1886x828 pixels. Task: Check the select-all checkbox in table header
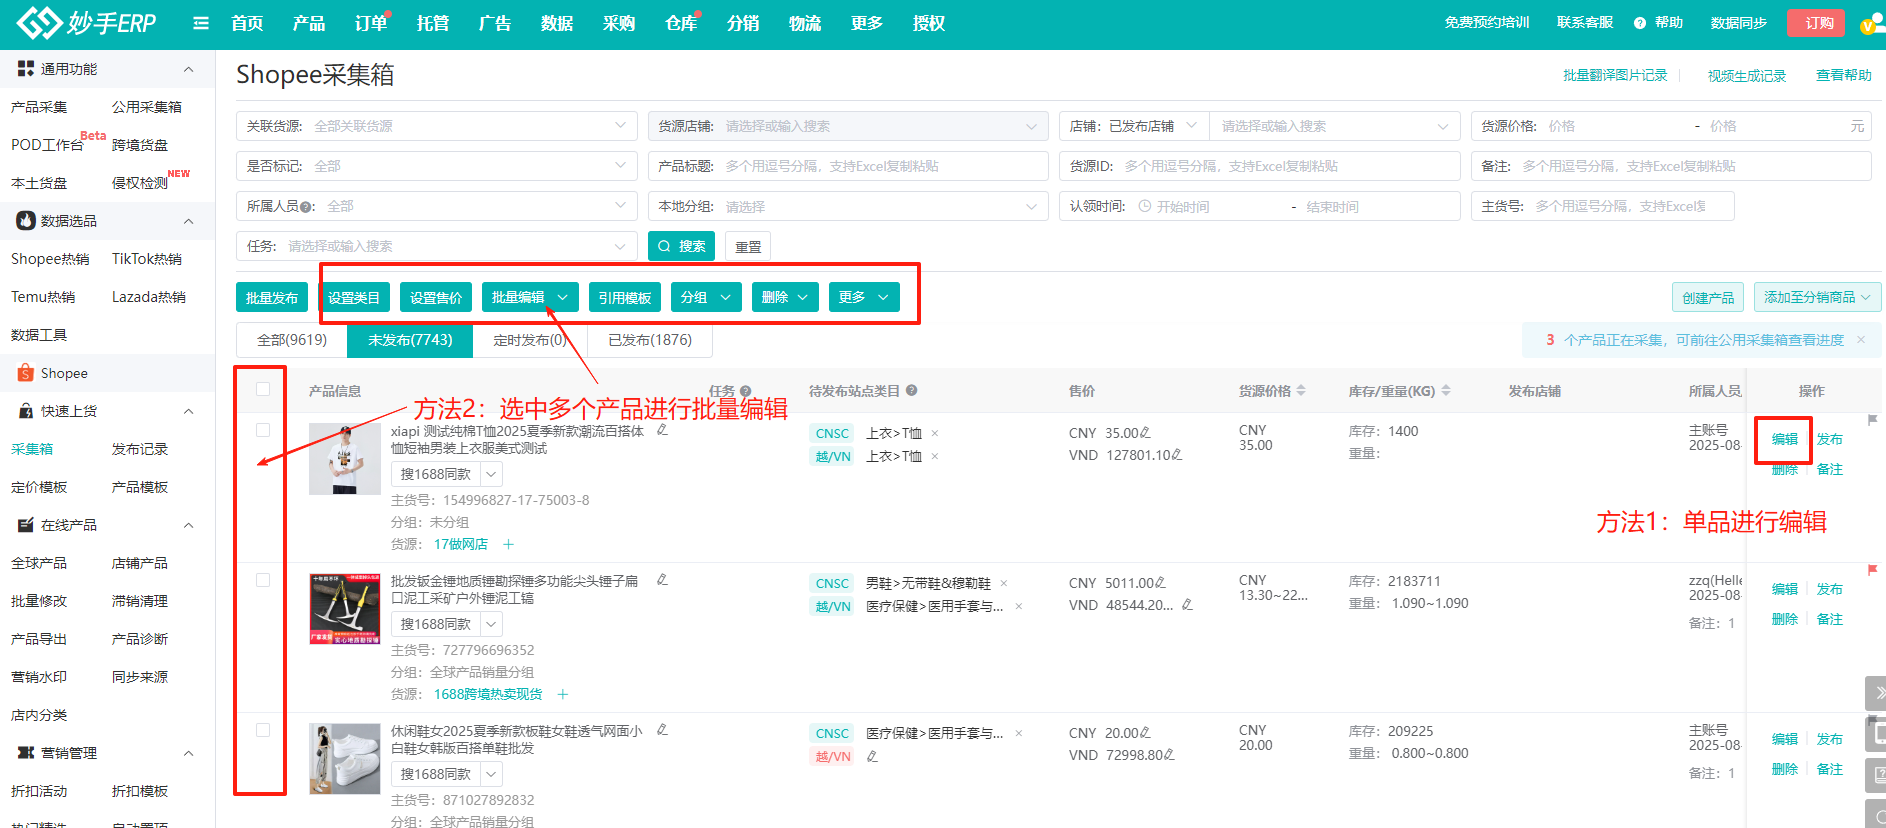[263, 389]
